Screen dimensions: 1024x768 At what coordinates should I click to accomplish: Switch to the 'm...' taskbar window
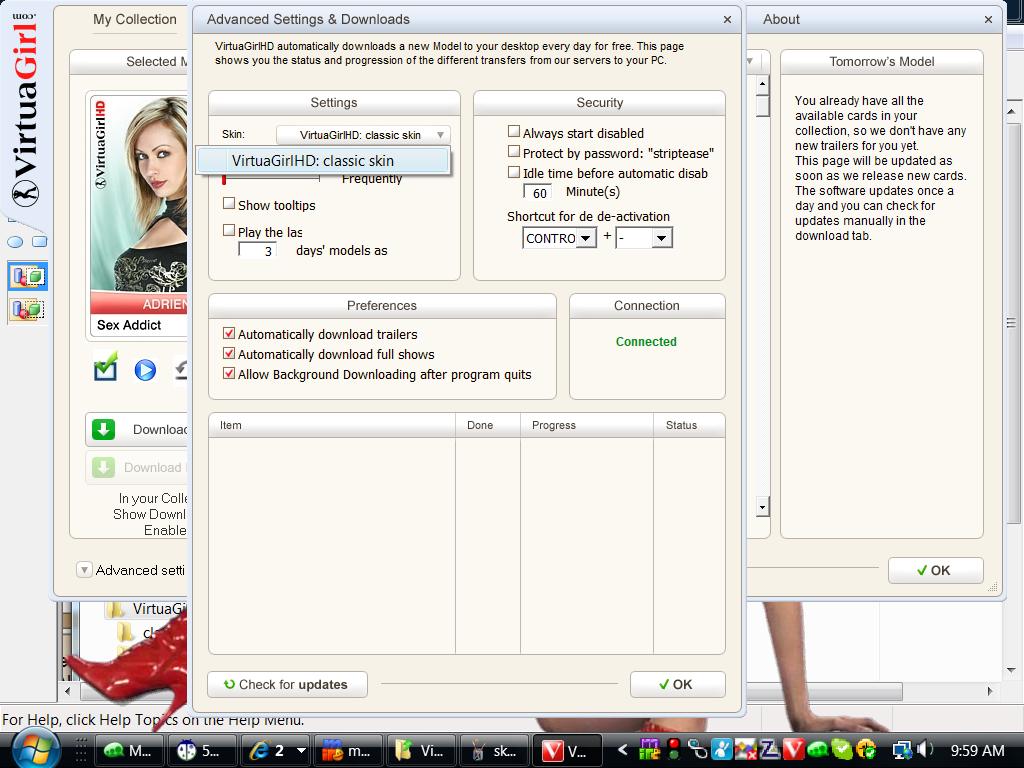pyautogui.click(x=347, y=750)
